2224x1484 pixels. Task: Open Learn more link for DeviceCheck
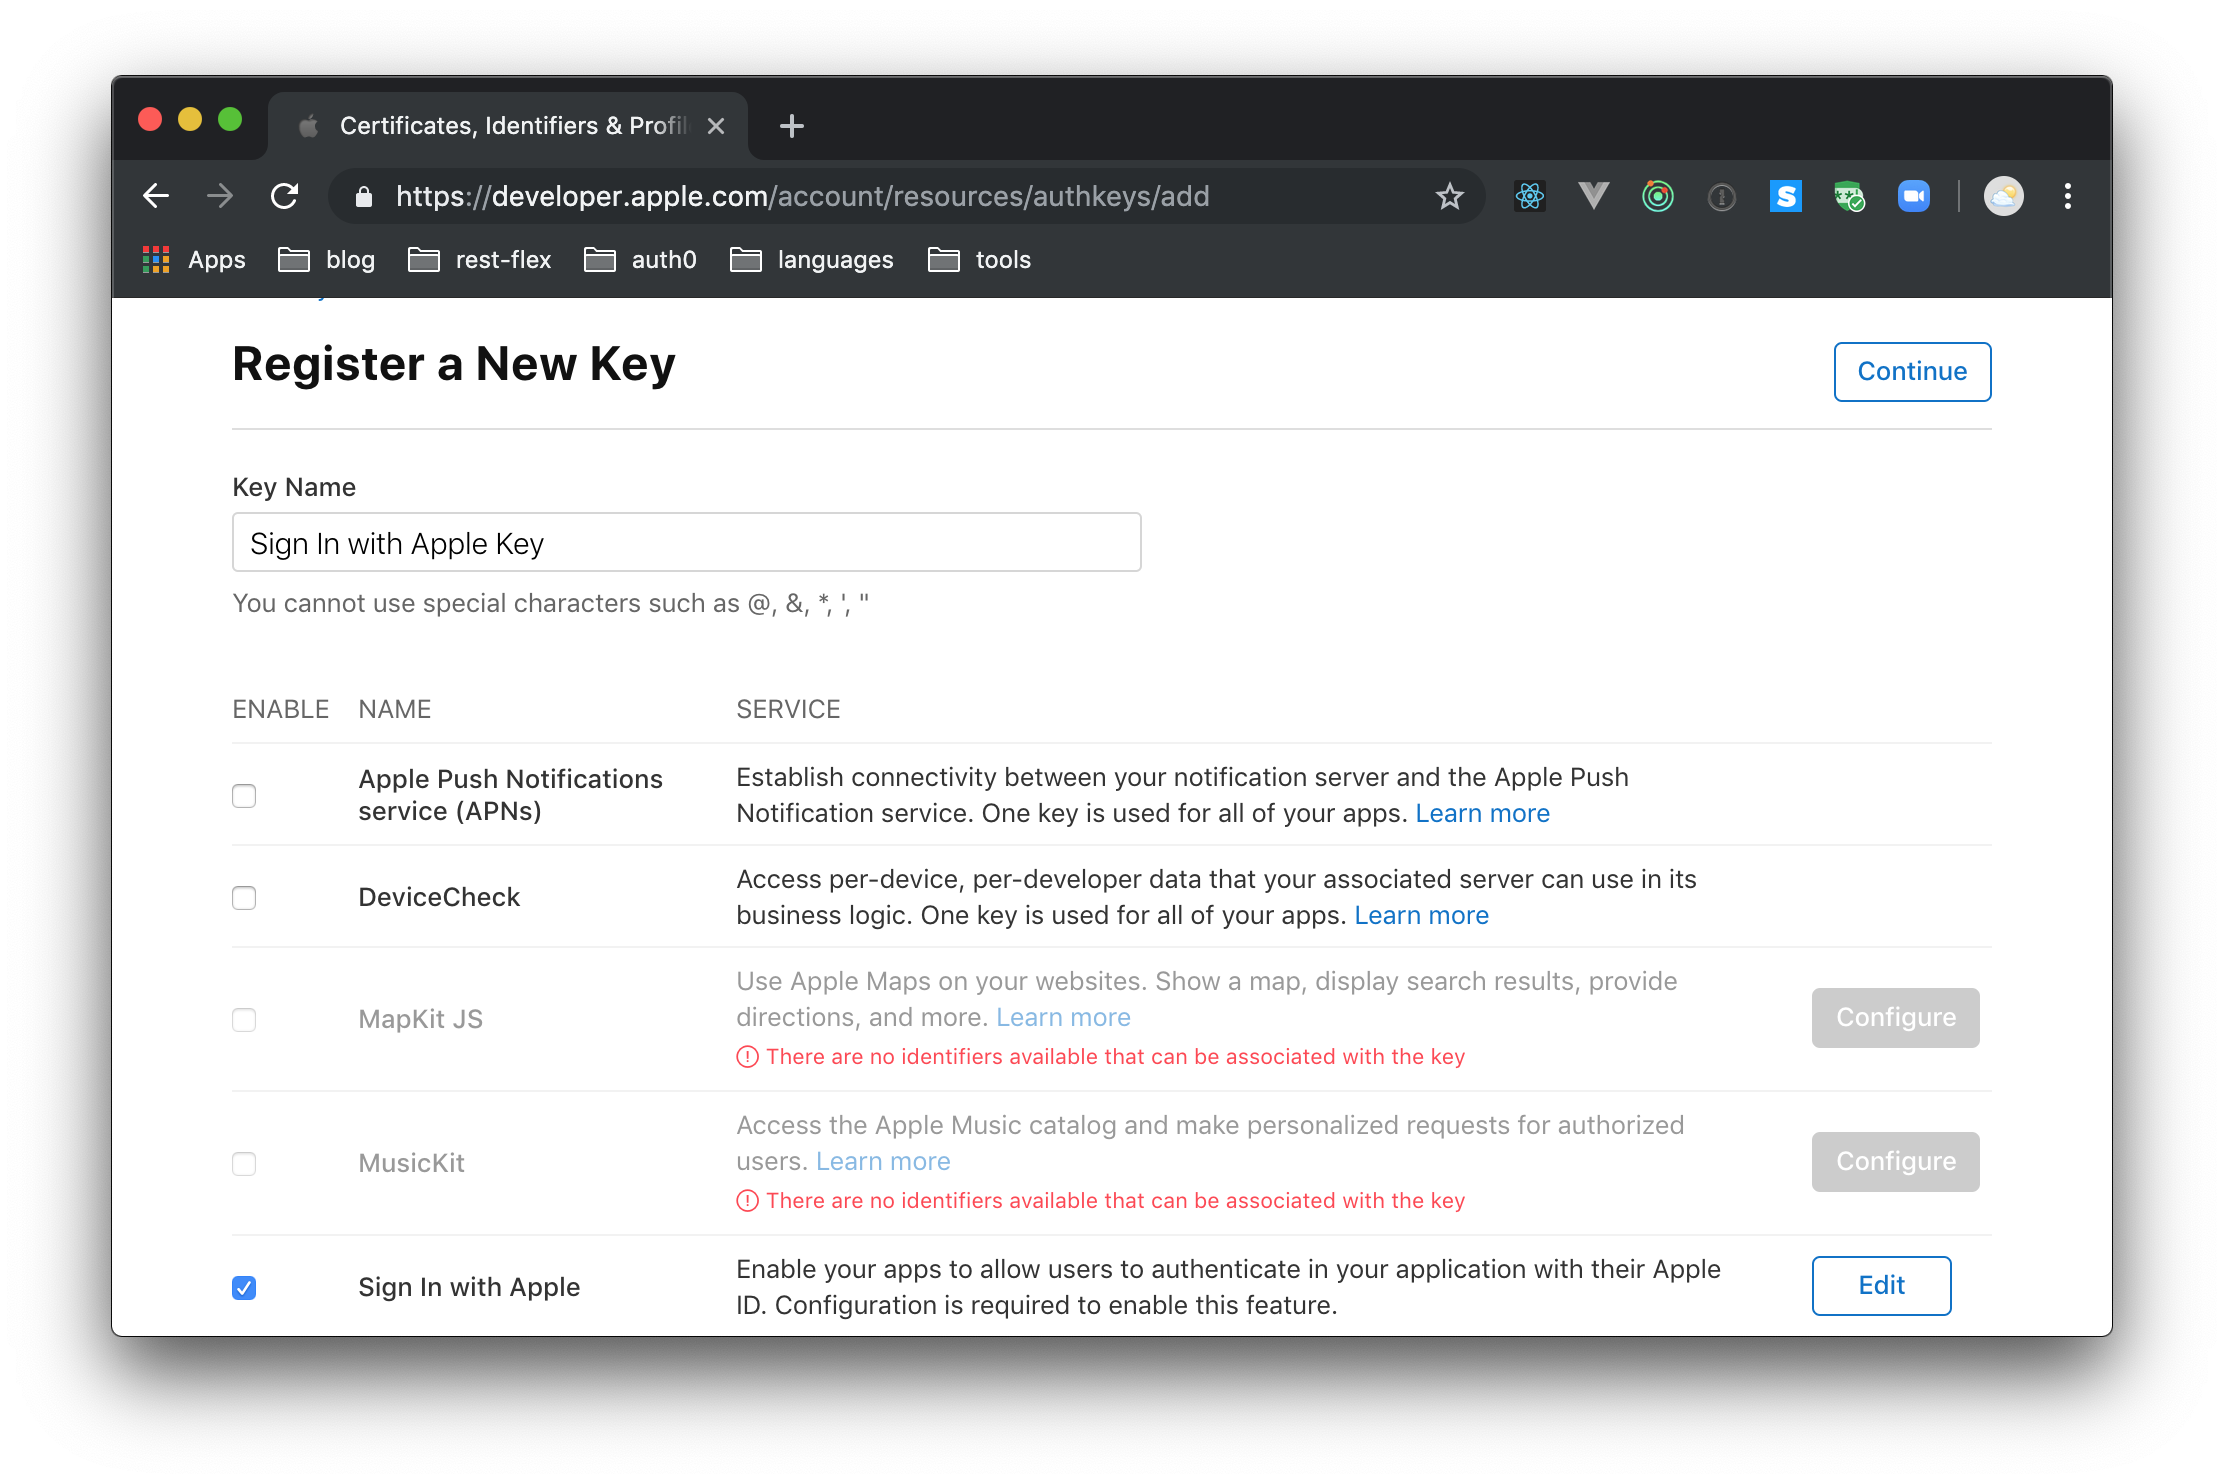pyautogui.click(x=1421, y=916)
